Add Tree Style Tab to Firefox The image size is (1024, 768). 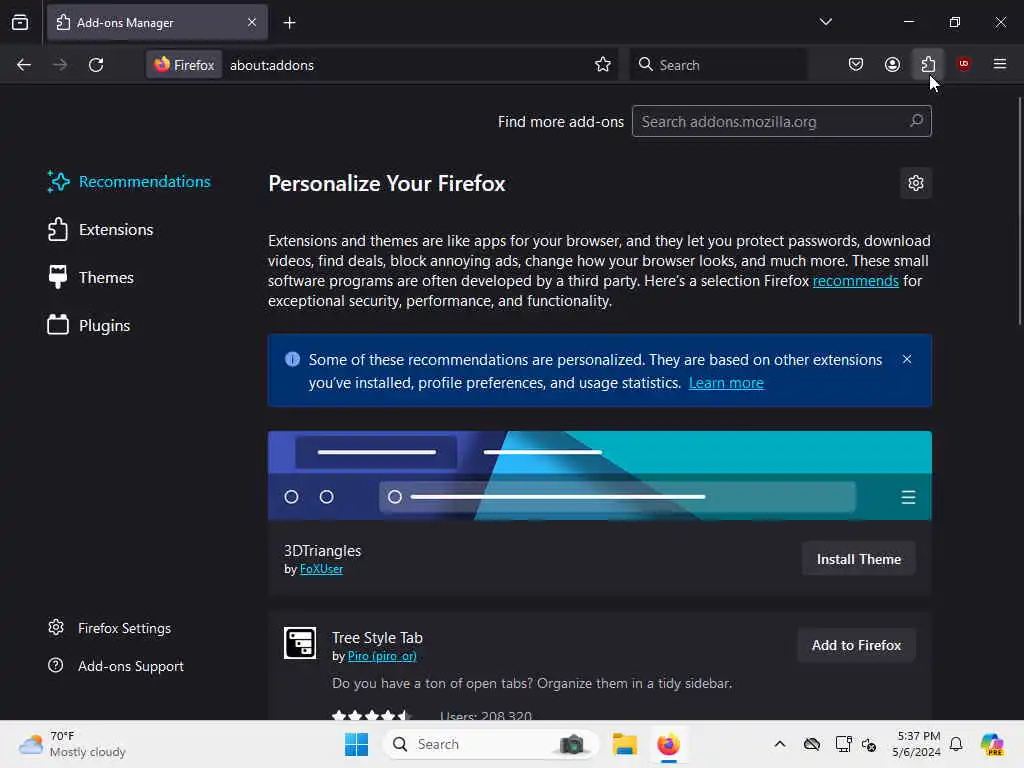pyautogui.click(x=856, y=645)
